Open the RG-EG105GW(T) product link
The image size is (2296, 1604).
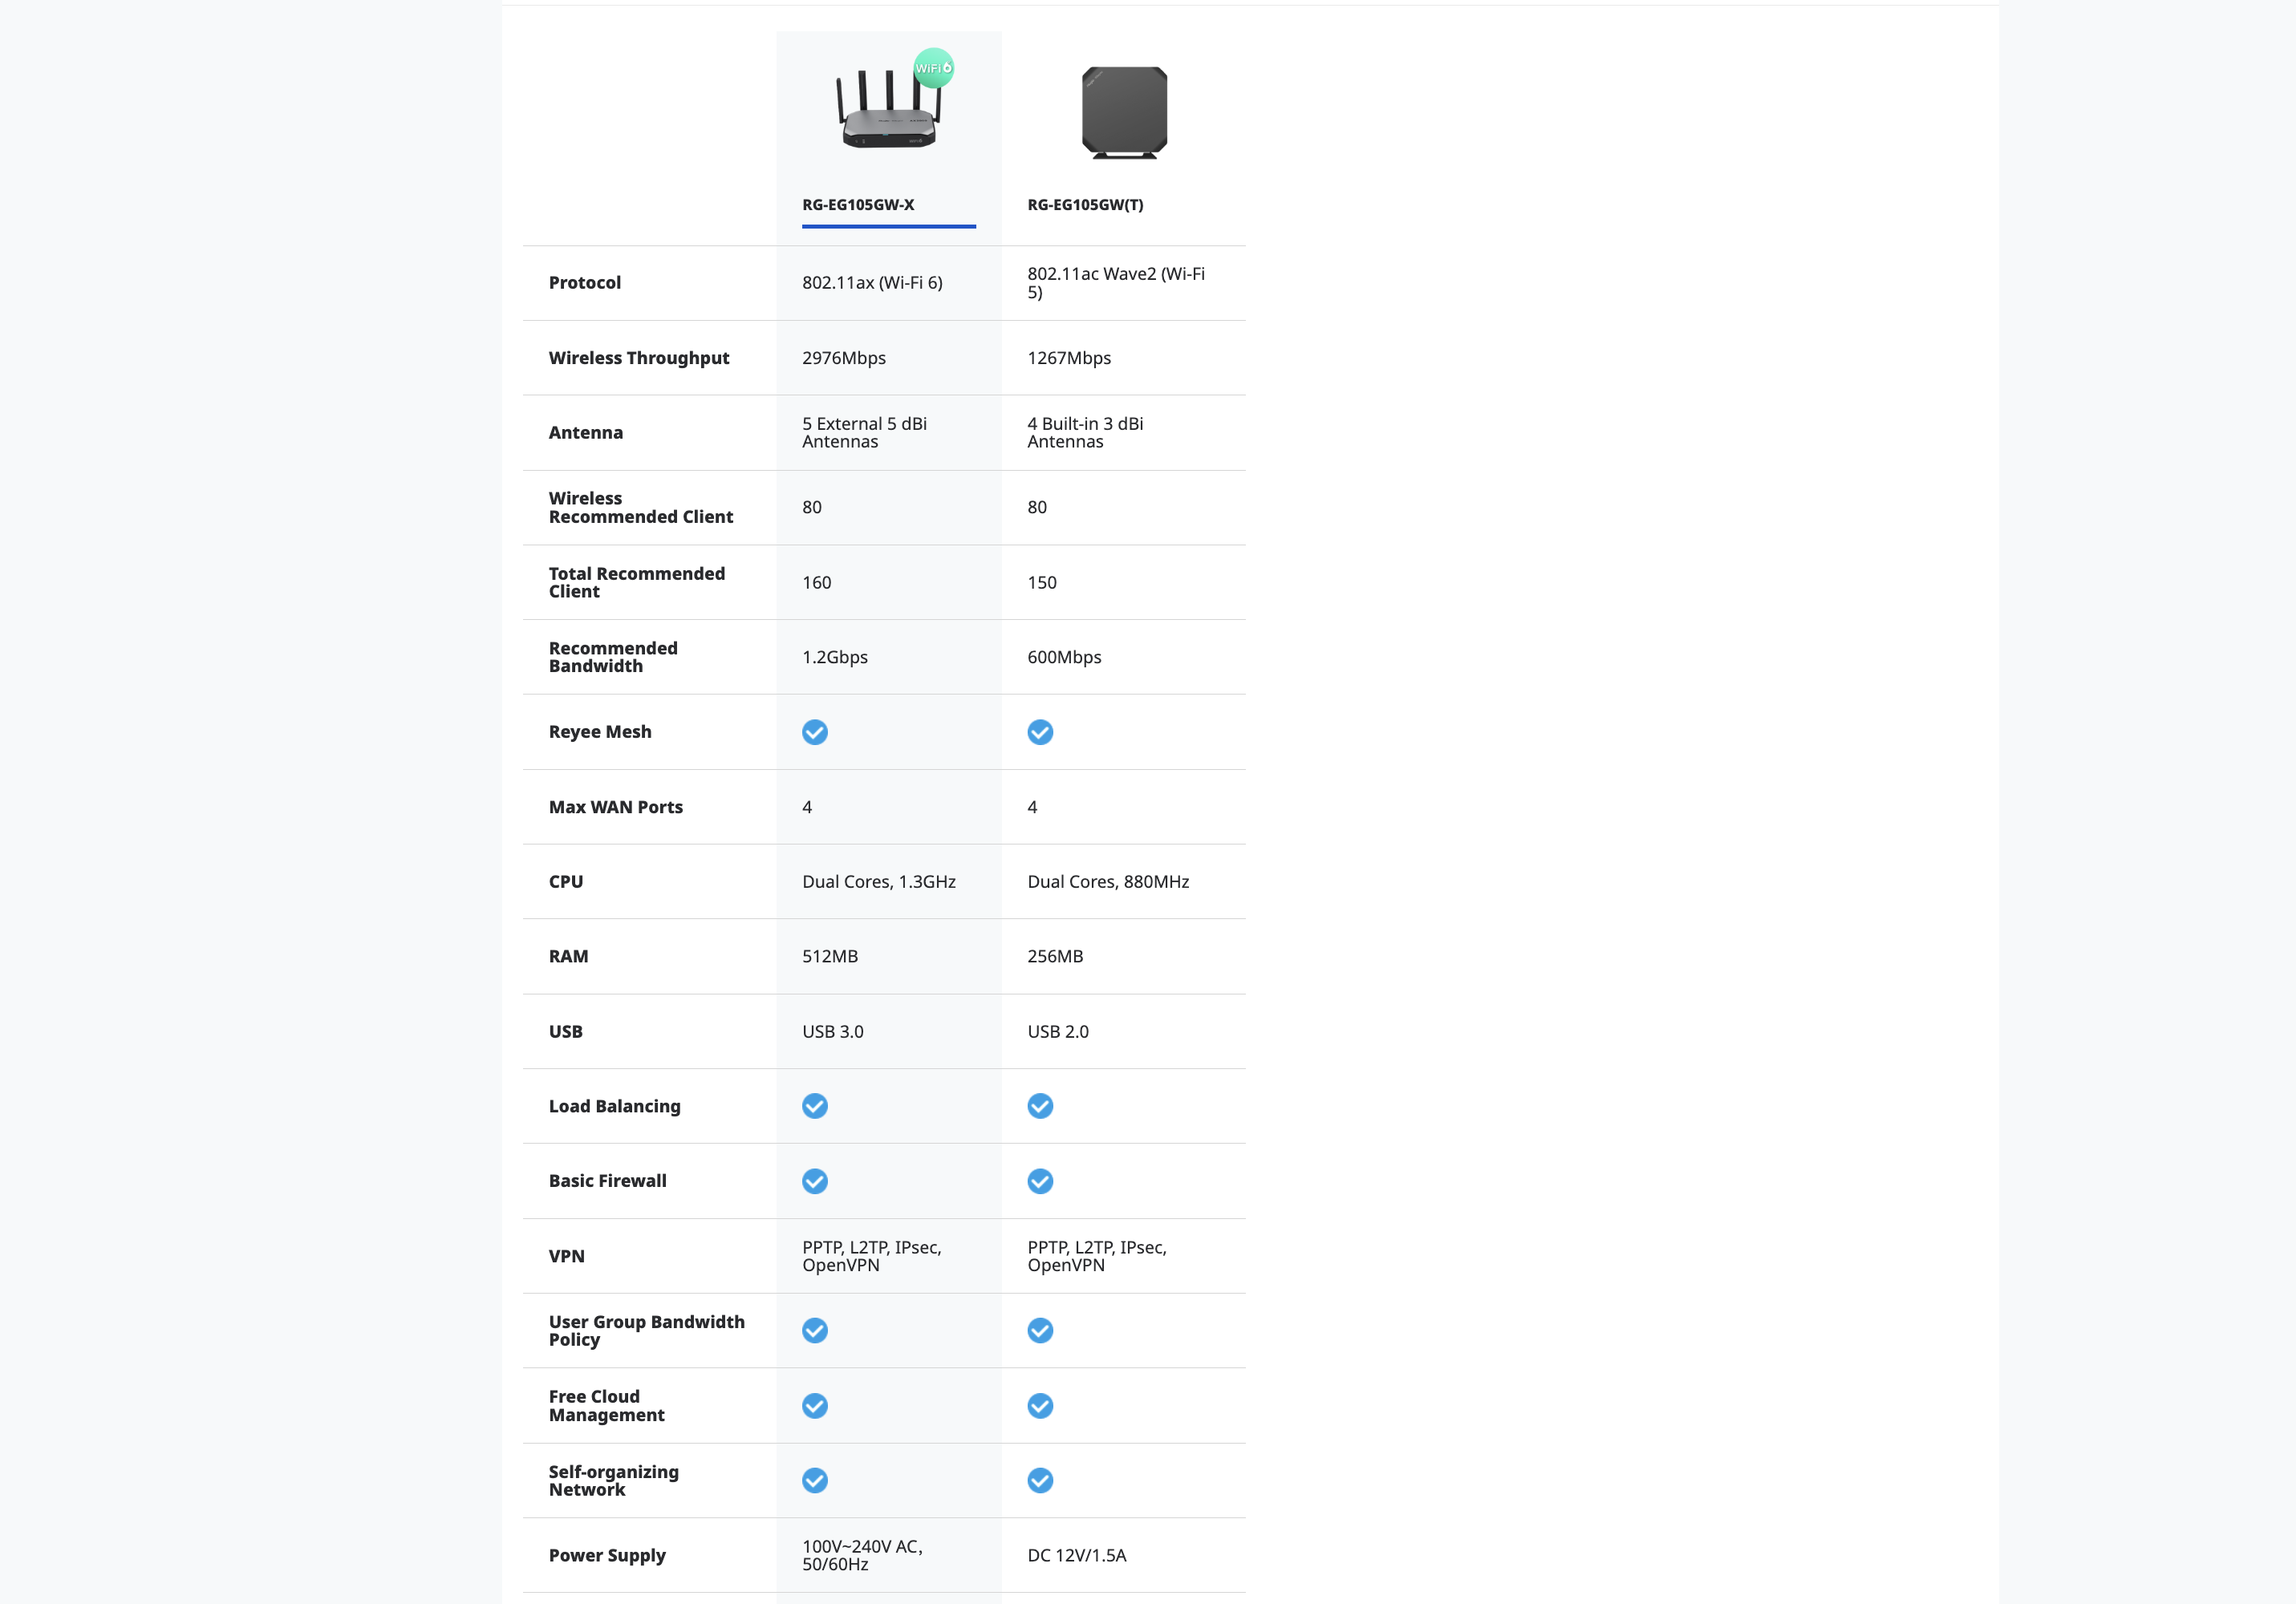pos(1085,205)
